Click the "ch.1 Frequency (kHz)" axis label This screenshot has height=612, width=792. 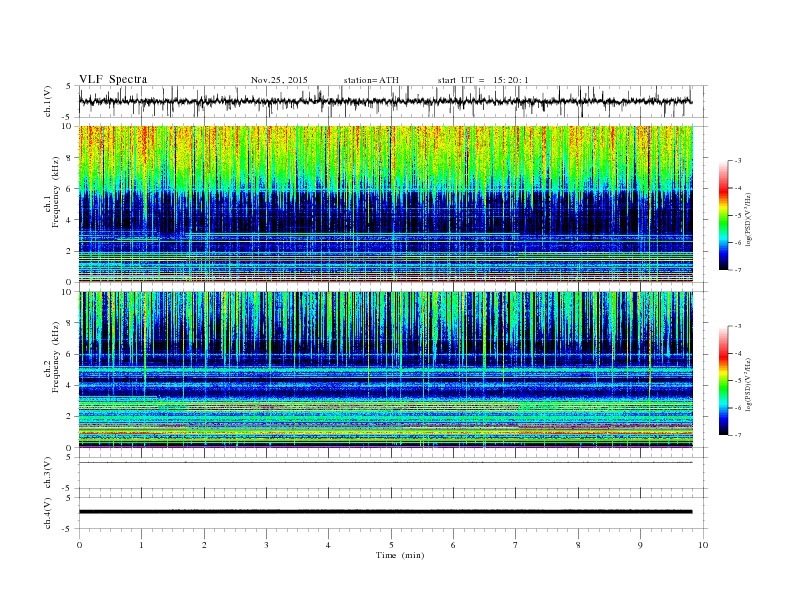(x=52, y=204)
